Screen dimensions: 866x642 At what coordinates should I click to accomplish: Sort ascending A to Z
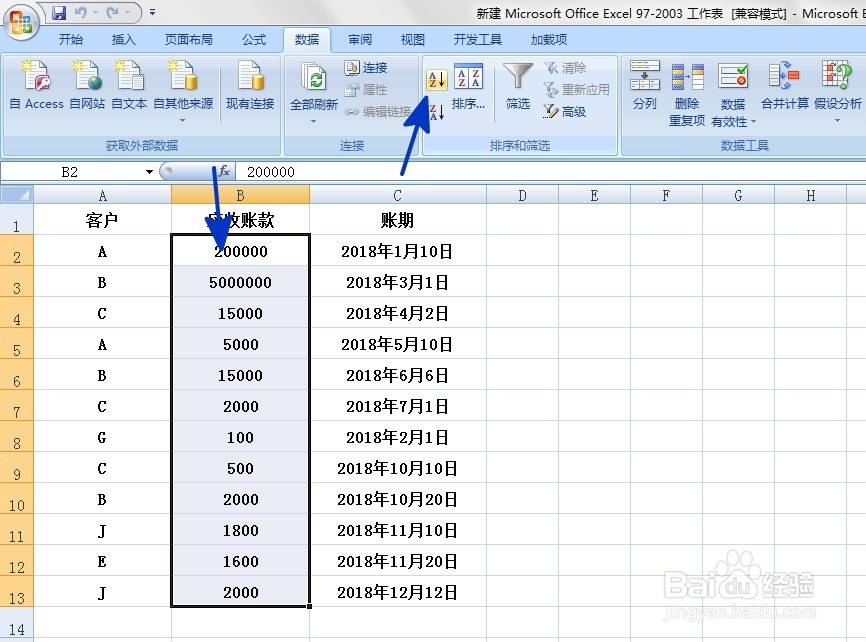tap(436, 80)
